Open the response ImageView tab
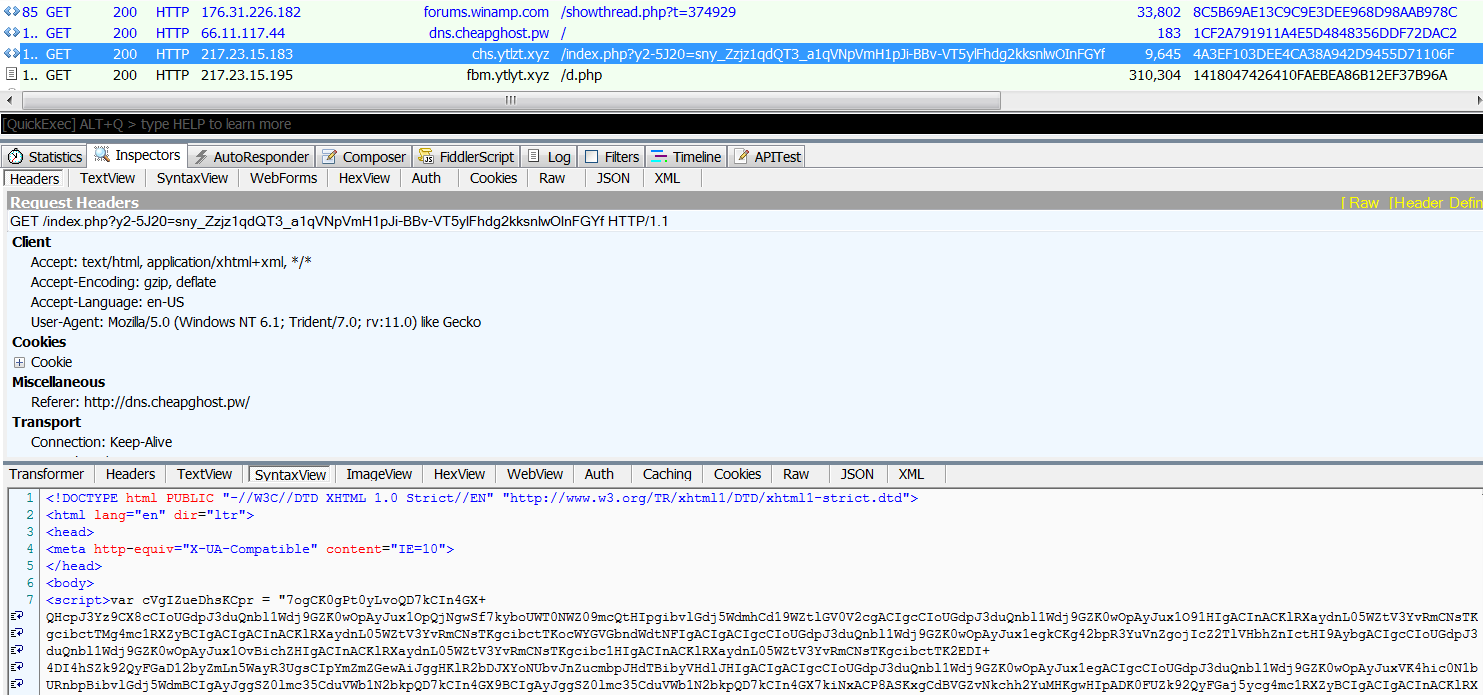The width and height of the screenshot is (1483, 695). click(x=379, y=474)
